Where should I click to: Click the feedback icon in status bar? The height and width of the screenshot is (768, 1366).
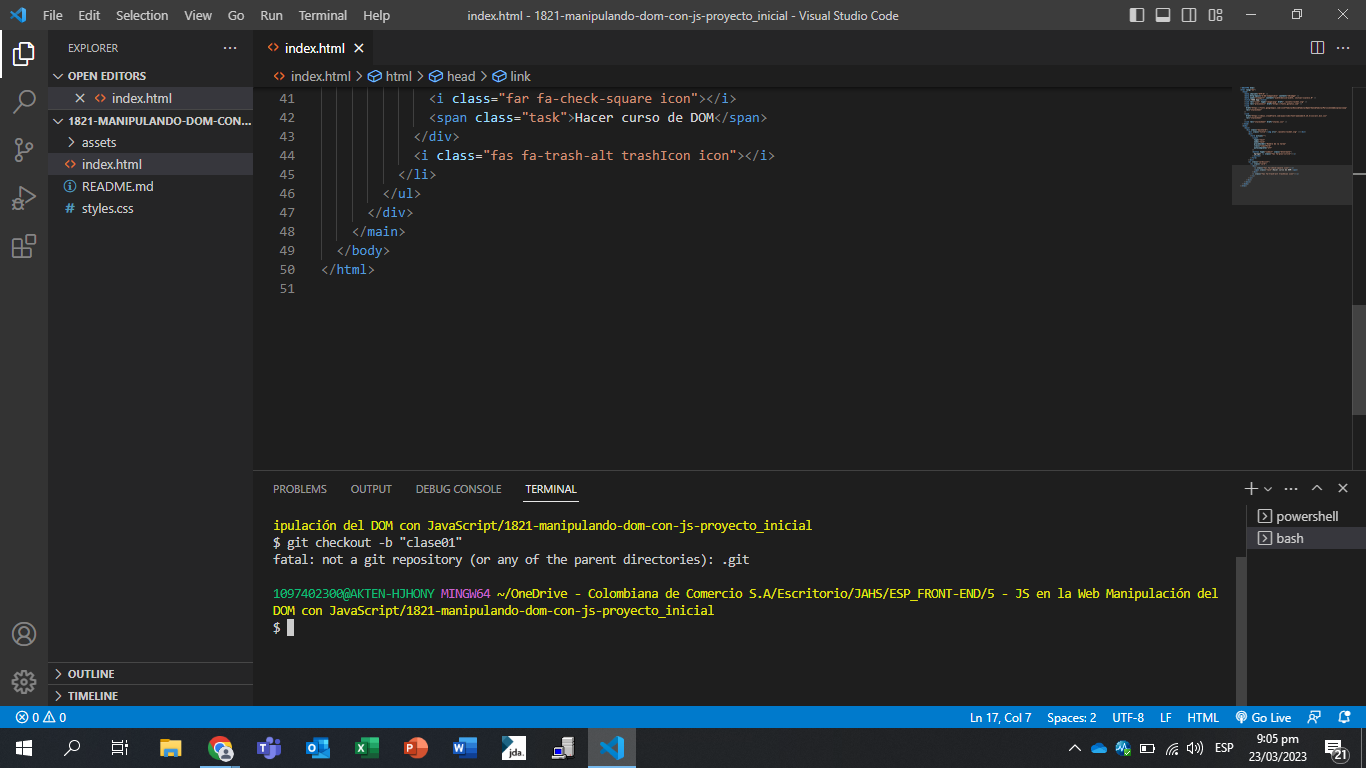click(x=1315, y=717)
